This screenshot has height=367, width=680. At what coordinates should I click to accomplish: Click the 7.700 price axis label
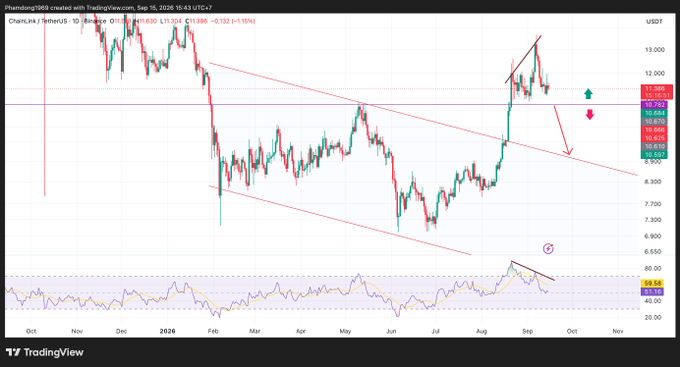point(653,204)
